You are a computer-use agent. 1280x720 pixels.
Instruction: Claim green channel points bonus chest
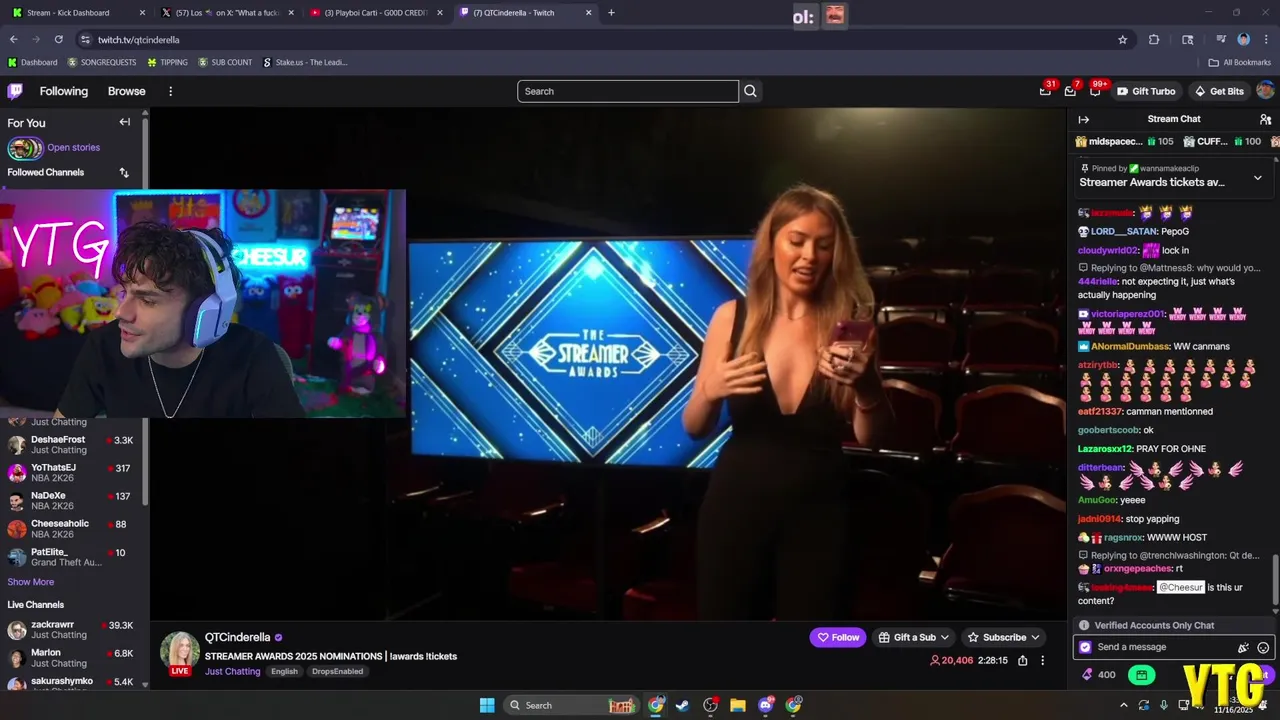point(1141,675)
